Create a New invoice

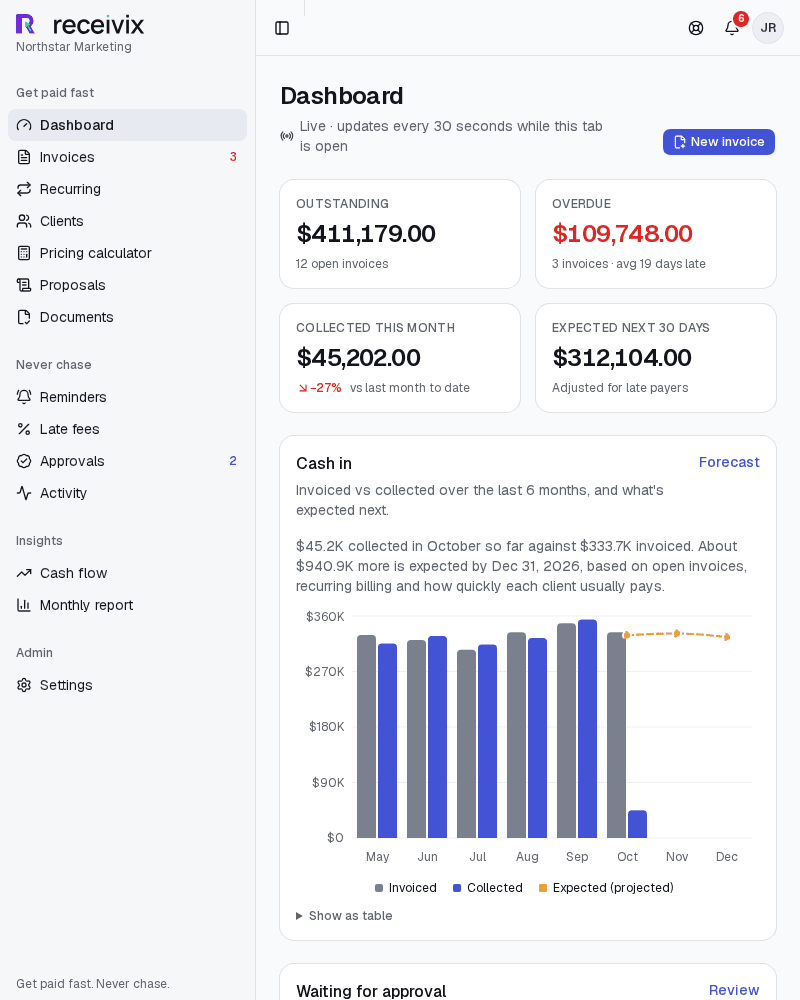(x=718, y=142)
